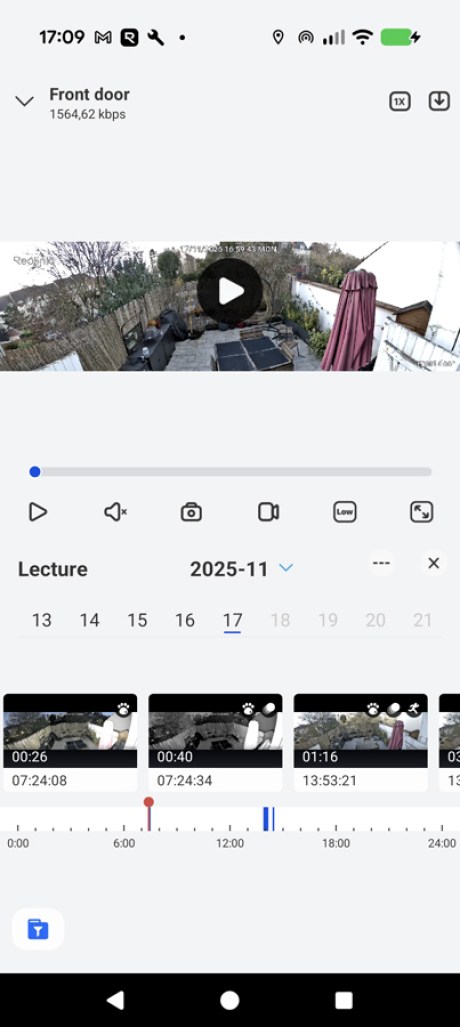Tap the small play icon below the progress bar

pyautogui.click(x=38, y=512)
